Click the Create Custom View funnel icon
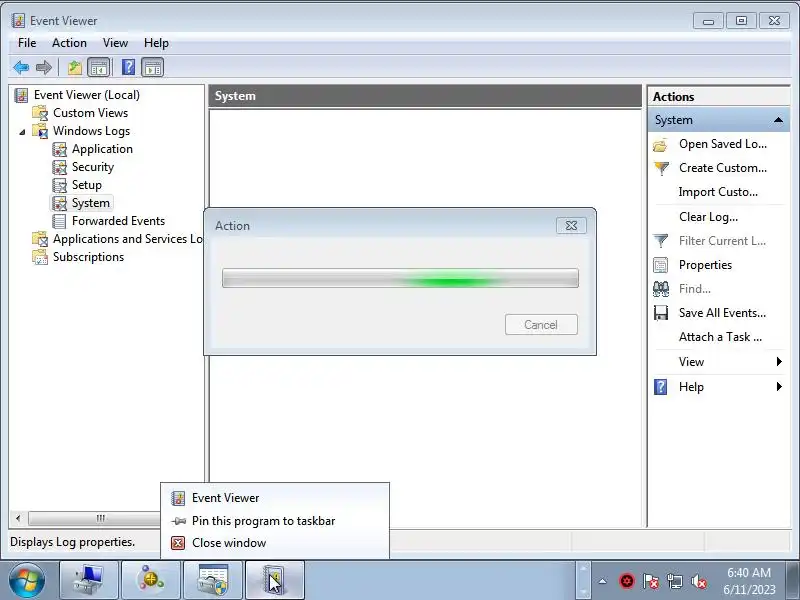This screenshot has height=600, width=800. point(661,168)
